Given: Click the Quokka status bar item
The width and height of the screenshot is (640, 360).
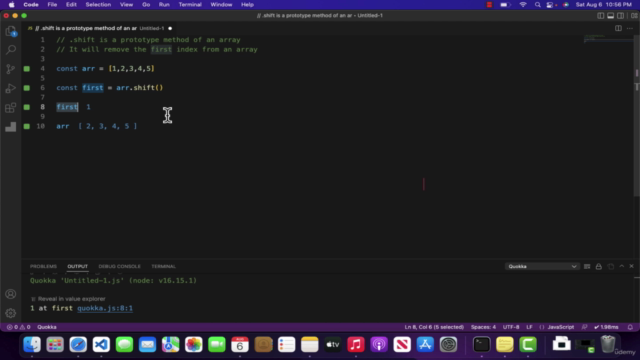Looking at the screenshot, I should (47, 327).
